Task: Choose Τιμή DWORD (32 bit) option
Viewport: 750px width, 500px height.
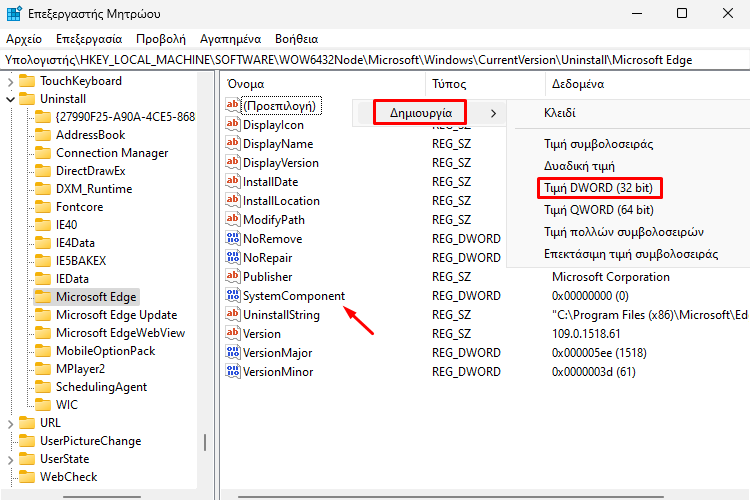Action: [598, 188]
